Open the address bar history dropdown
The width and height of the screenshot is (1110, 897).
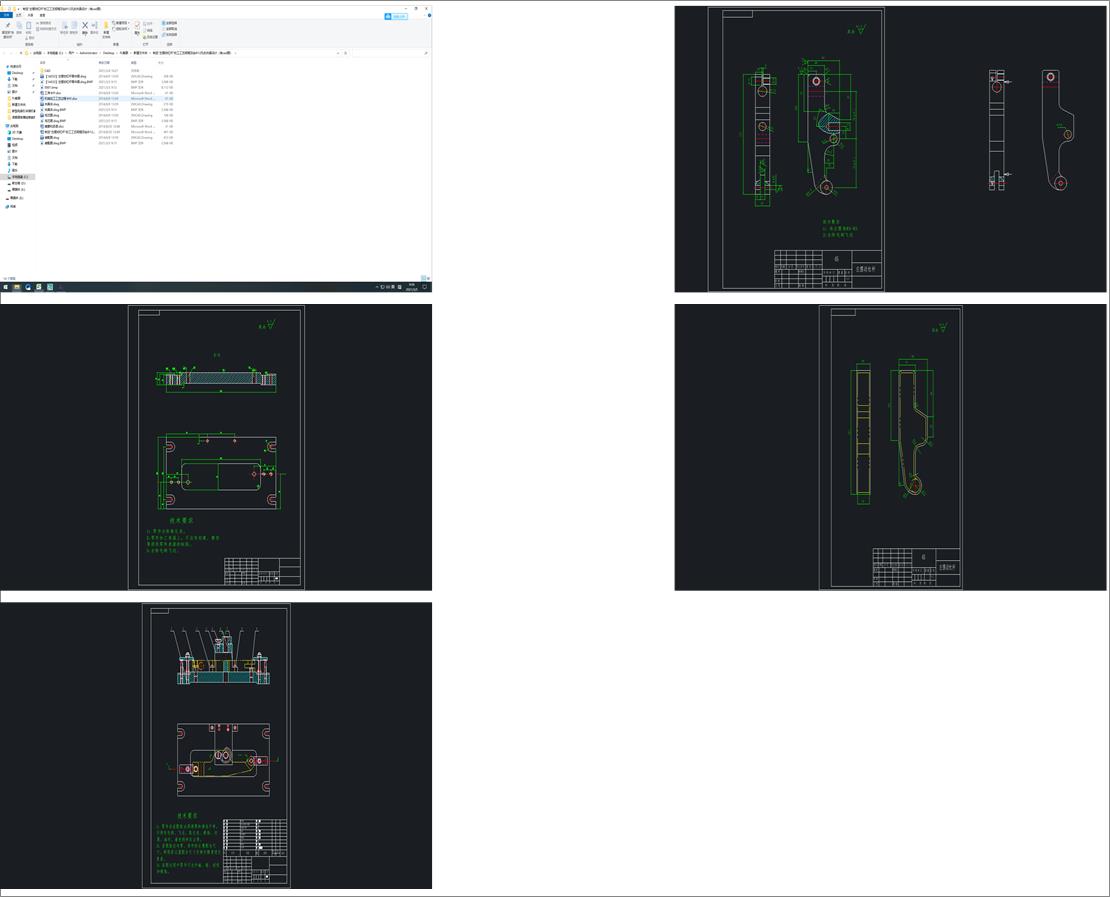338,53
